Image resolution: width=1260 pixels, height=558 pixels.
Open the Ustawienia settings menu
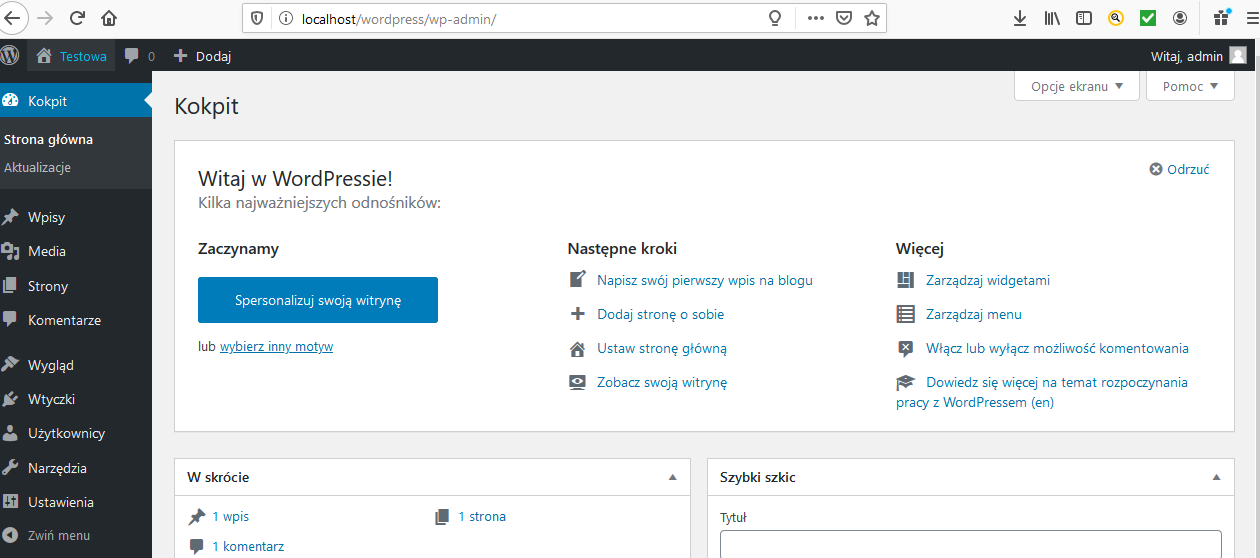pos(76,502)
